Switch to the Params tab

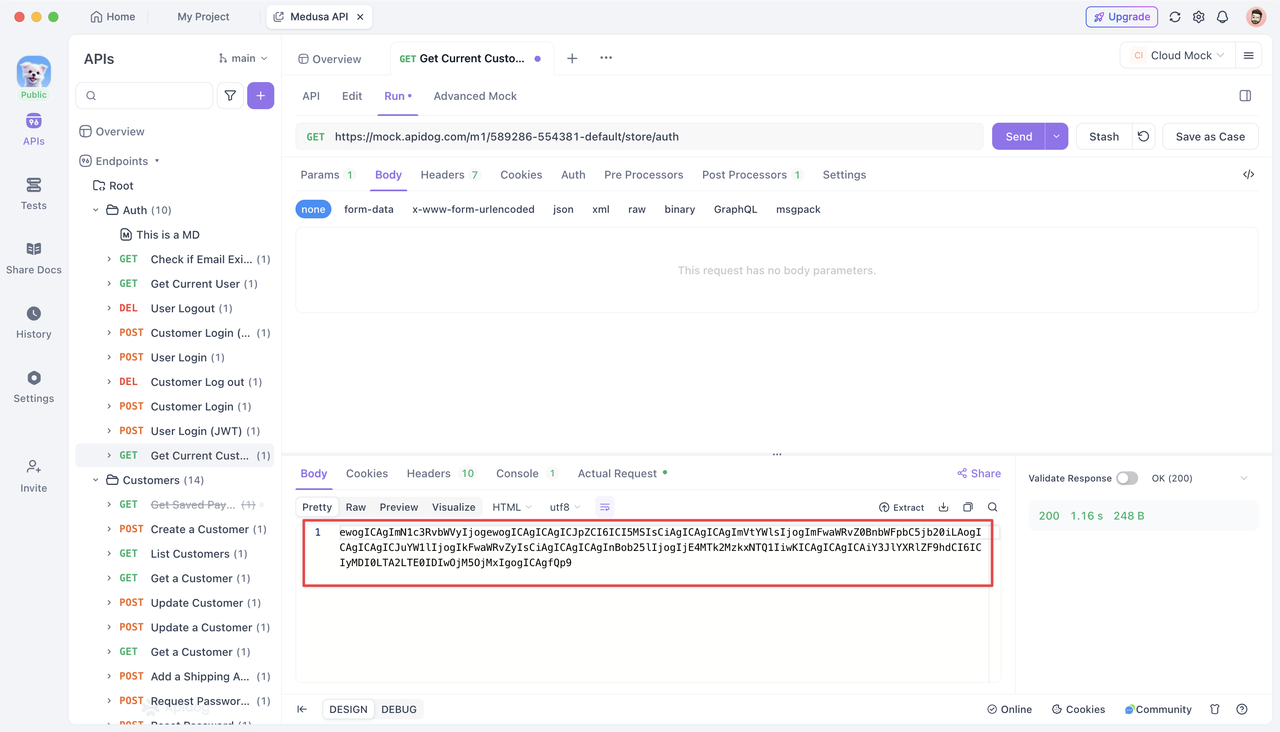click(x=327, y=175)
